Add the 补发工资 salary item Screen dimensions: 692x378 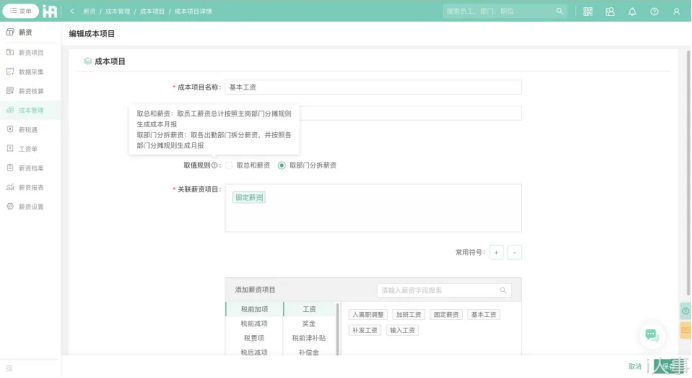365,330
